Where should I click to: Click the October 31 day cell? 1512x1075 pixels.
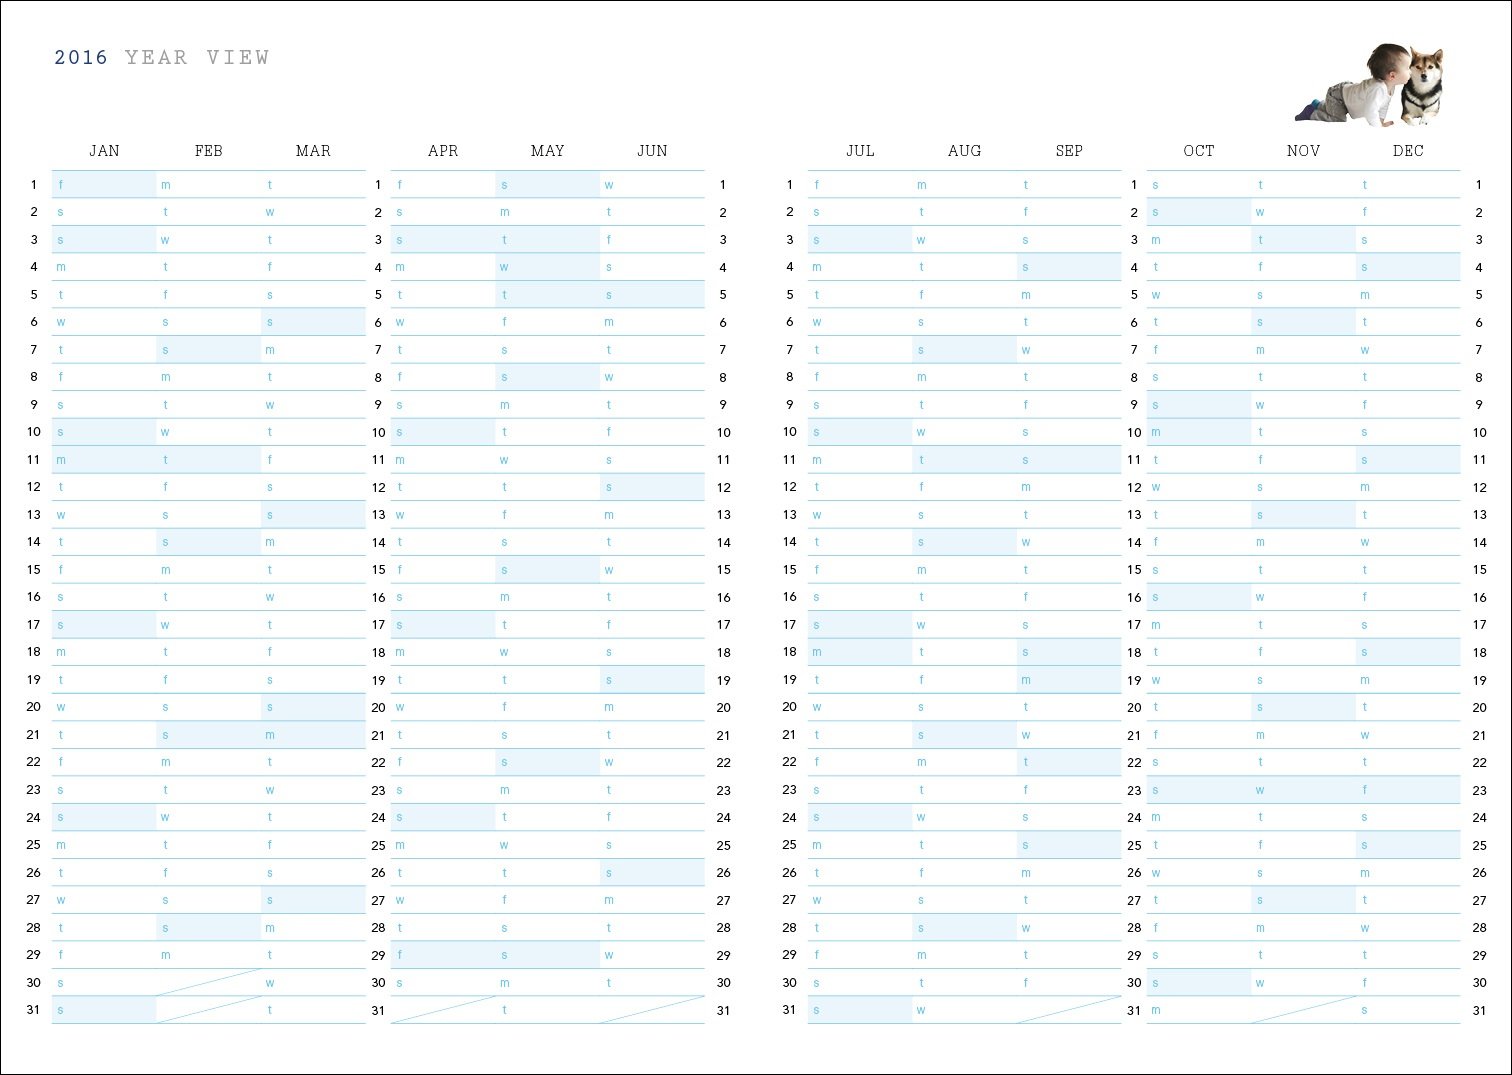click(x=1198, y=1010)
